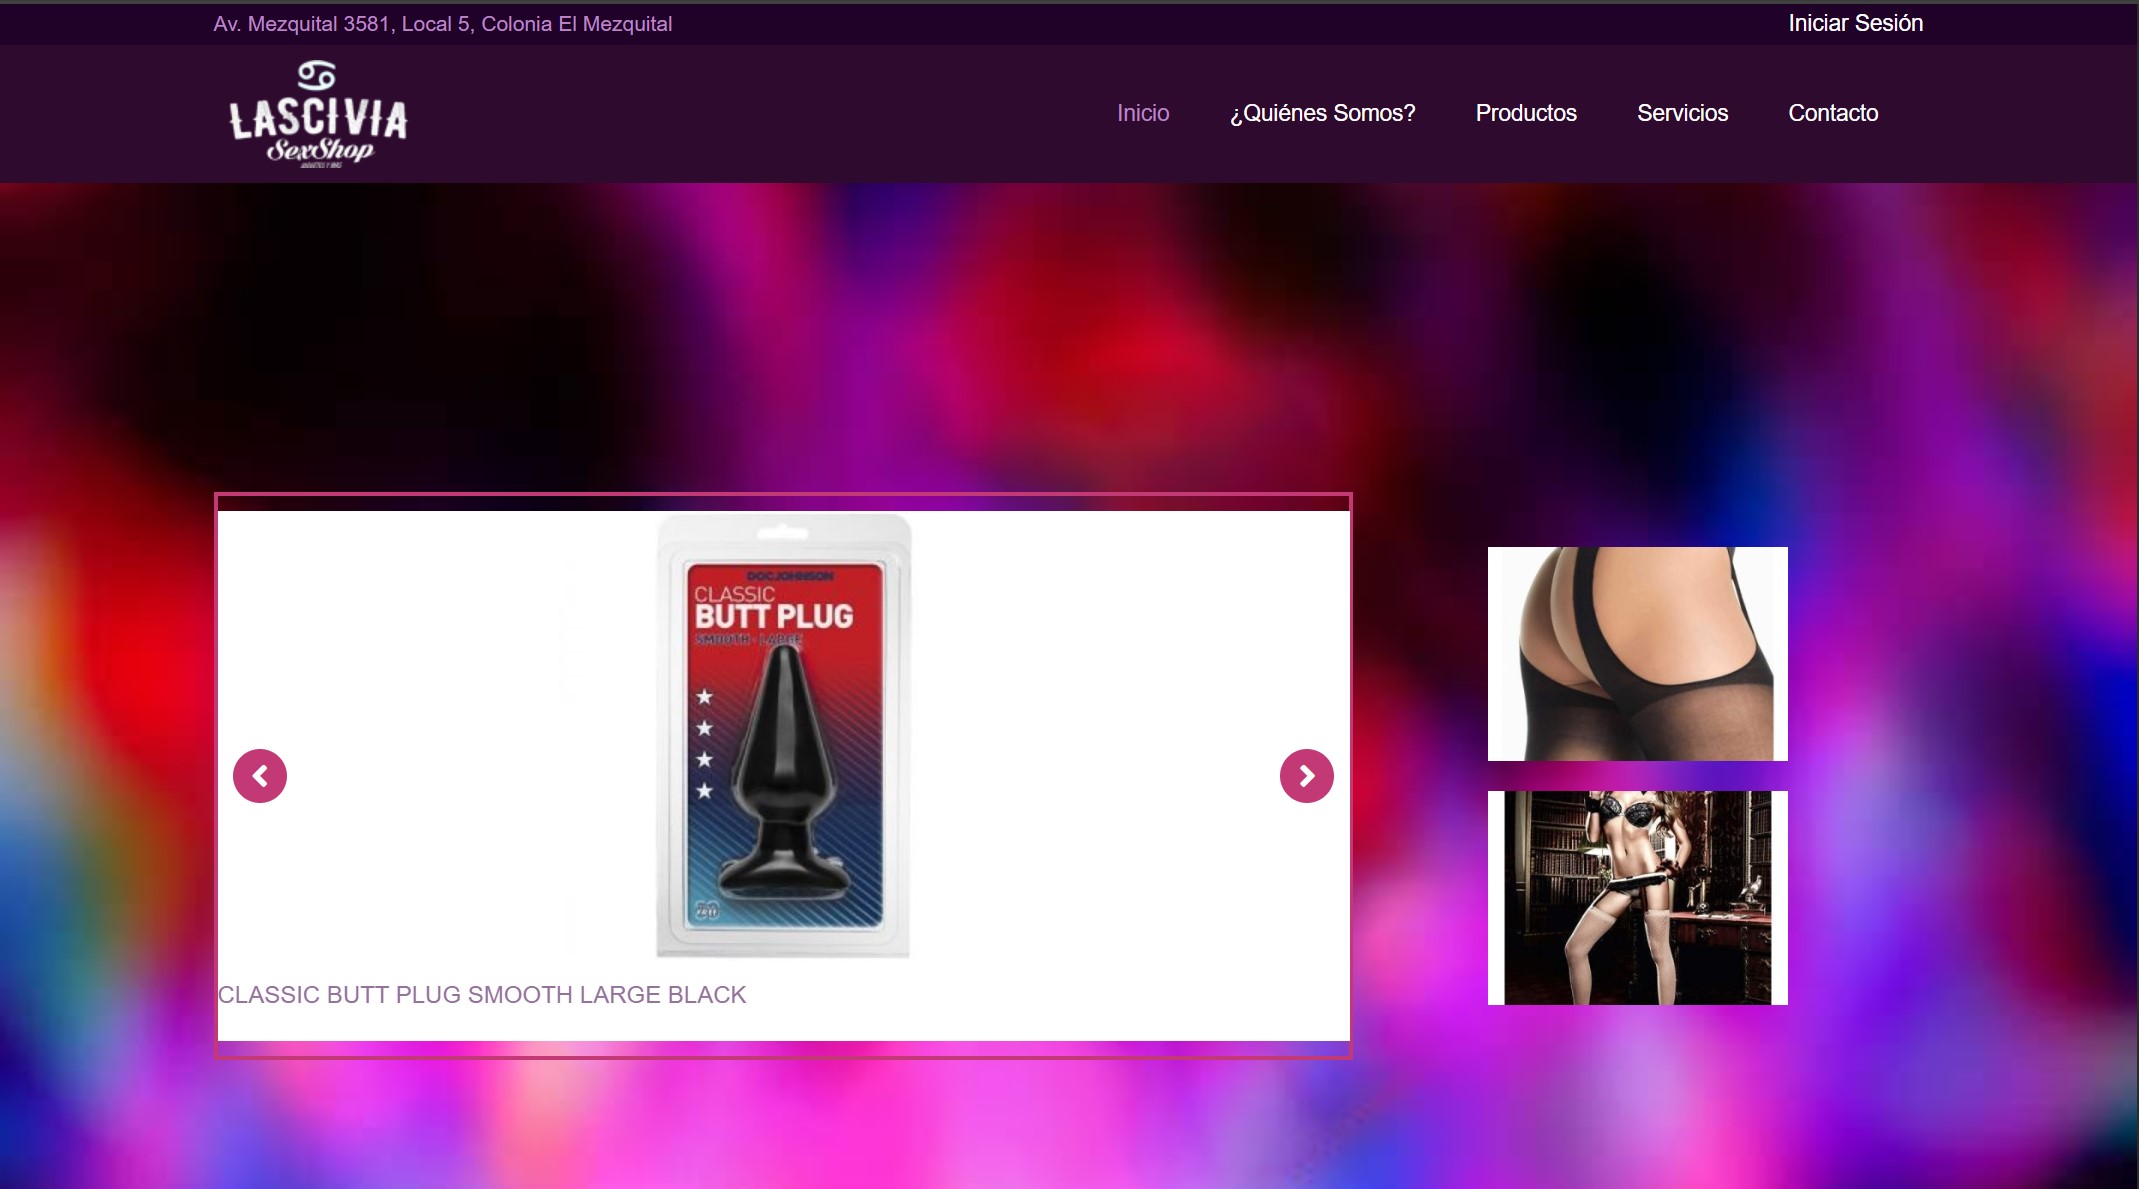Screen dimensions: 2139x1189
Task: Go to previous slide with left arrow
Action: coord(260,776)
